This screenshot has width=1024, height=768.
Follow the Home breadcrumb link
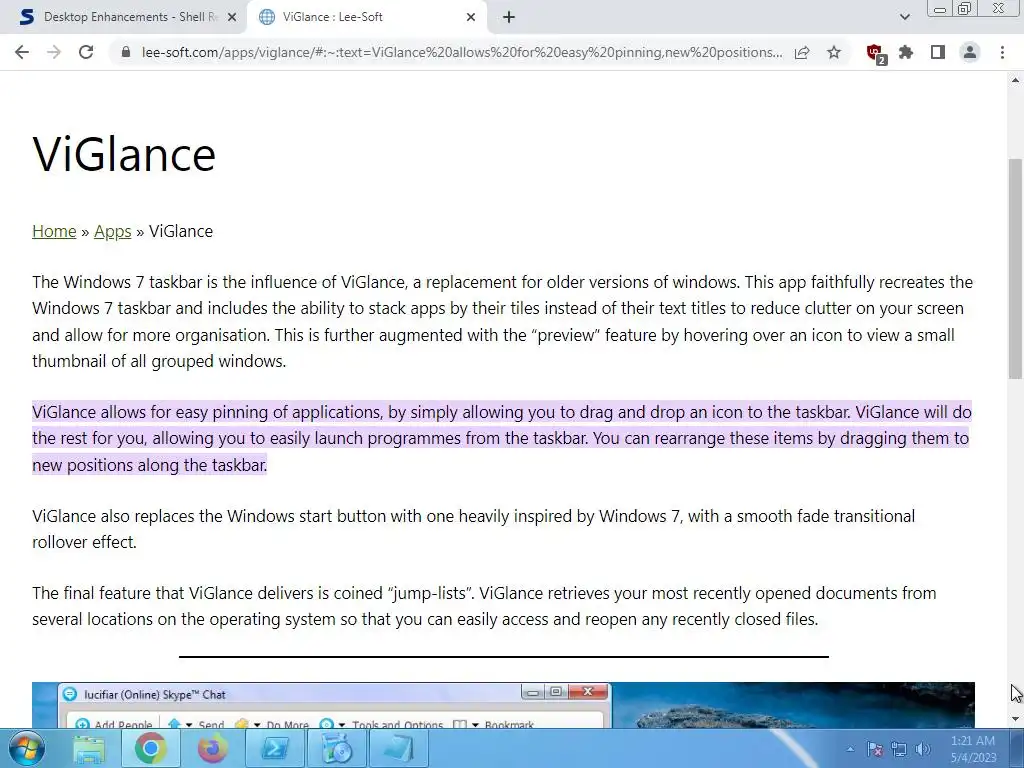tap(54, 231)
